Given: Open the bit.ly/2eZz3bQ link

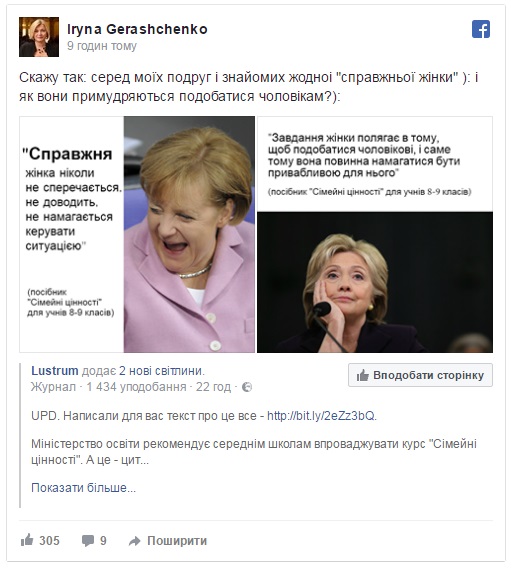Looking at the screenshot, I should coord(321,415).
